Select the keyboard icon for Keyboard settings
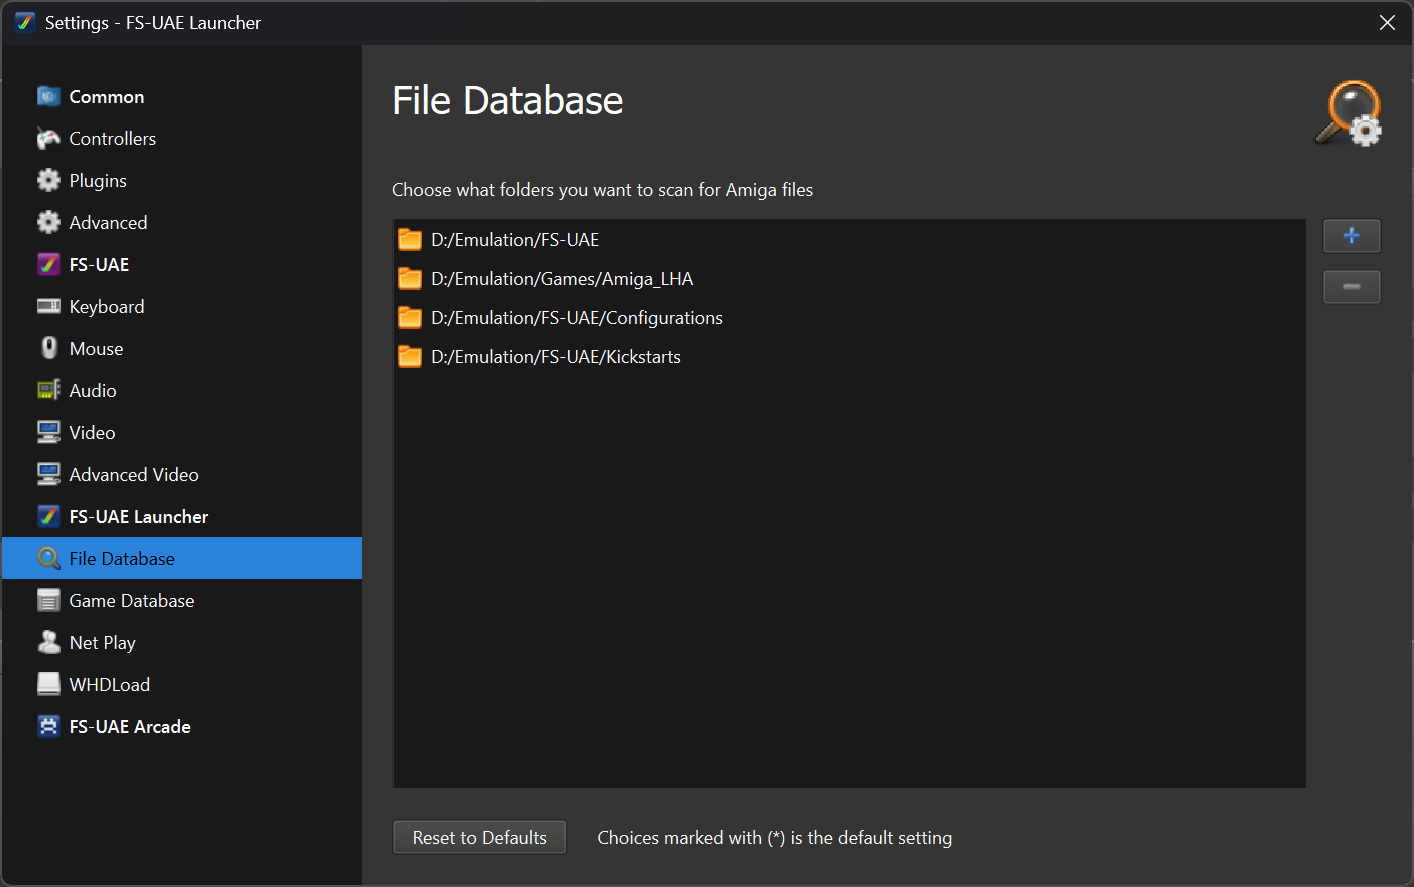This screenshot has height=887, width=1414. pos(48,306)
